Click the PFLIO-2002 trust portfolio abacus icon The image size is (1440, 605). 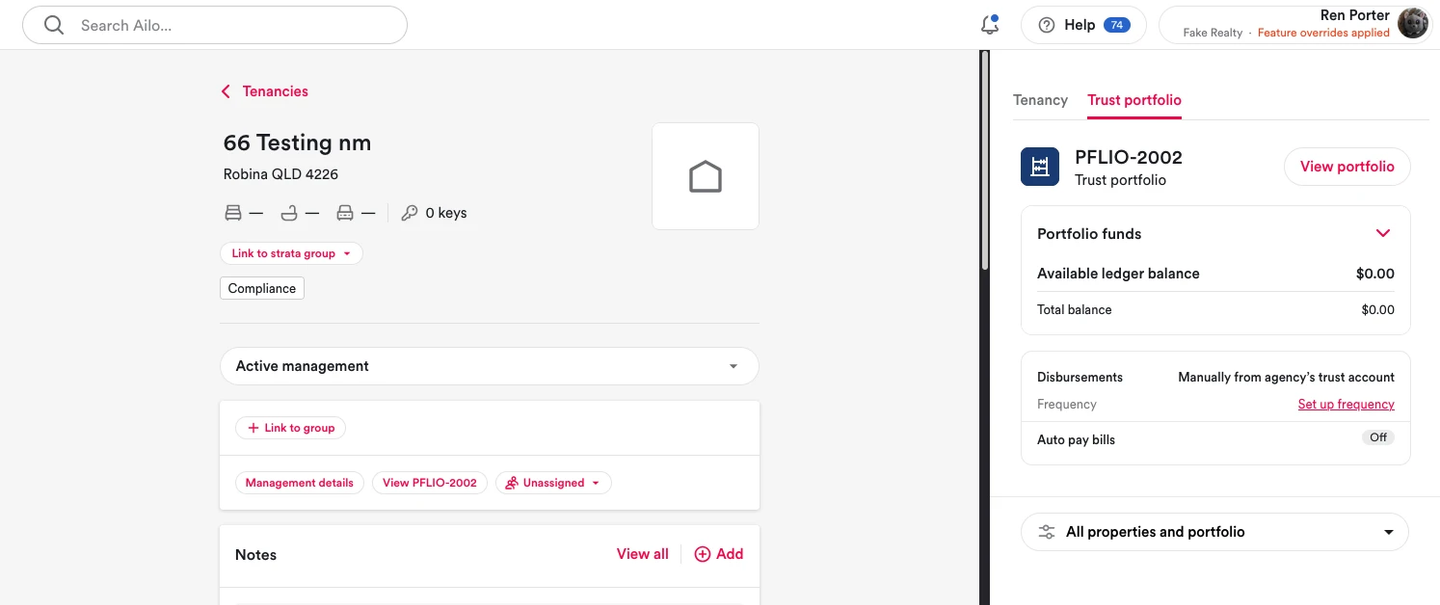click(x=1040, y=167)
